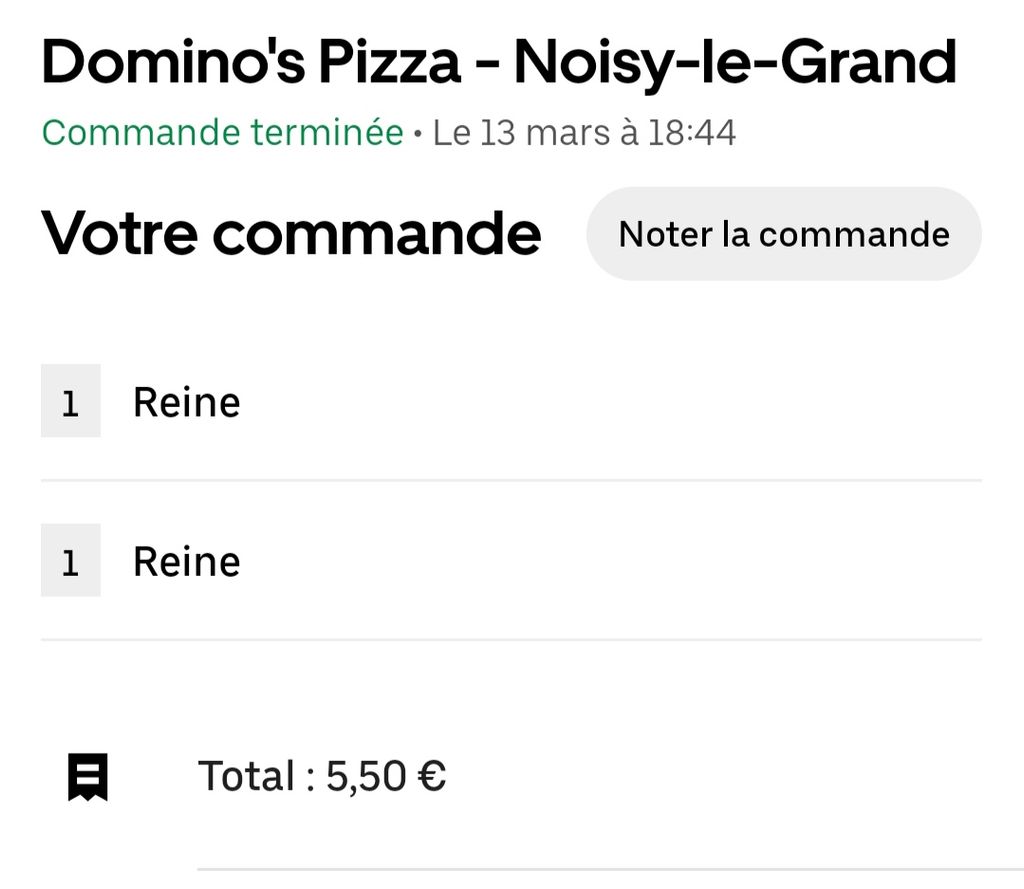Image resolution: width=1024 pixels, height=889 pixels.
Task: Click the word commande inside rating button
Action: pos(854,234)
